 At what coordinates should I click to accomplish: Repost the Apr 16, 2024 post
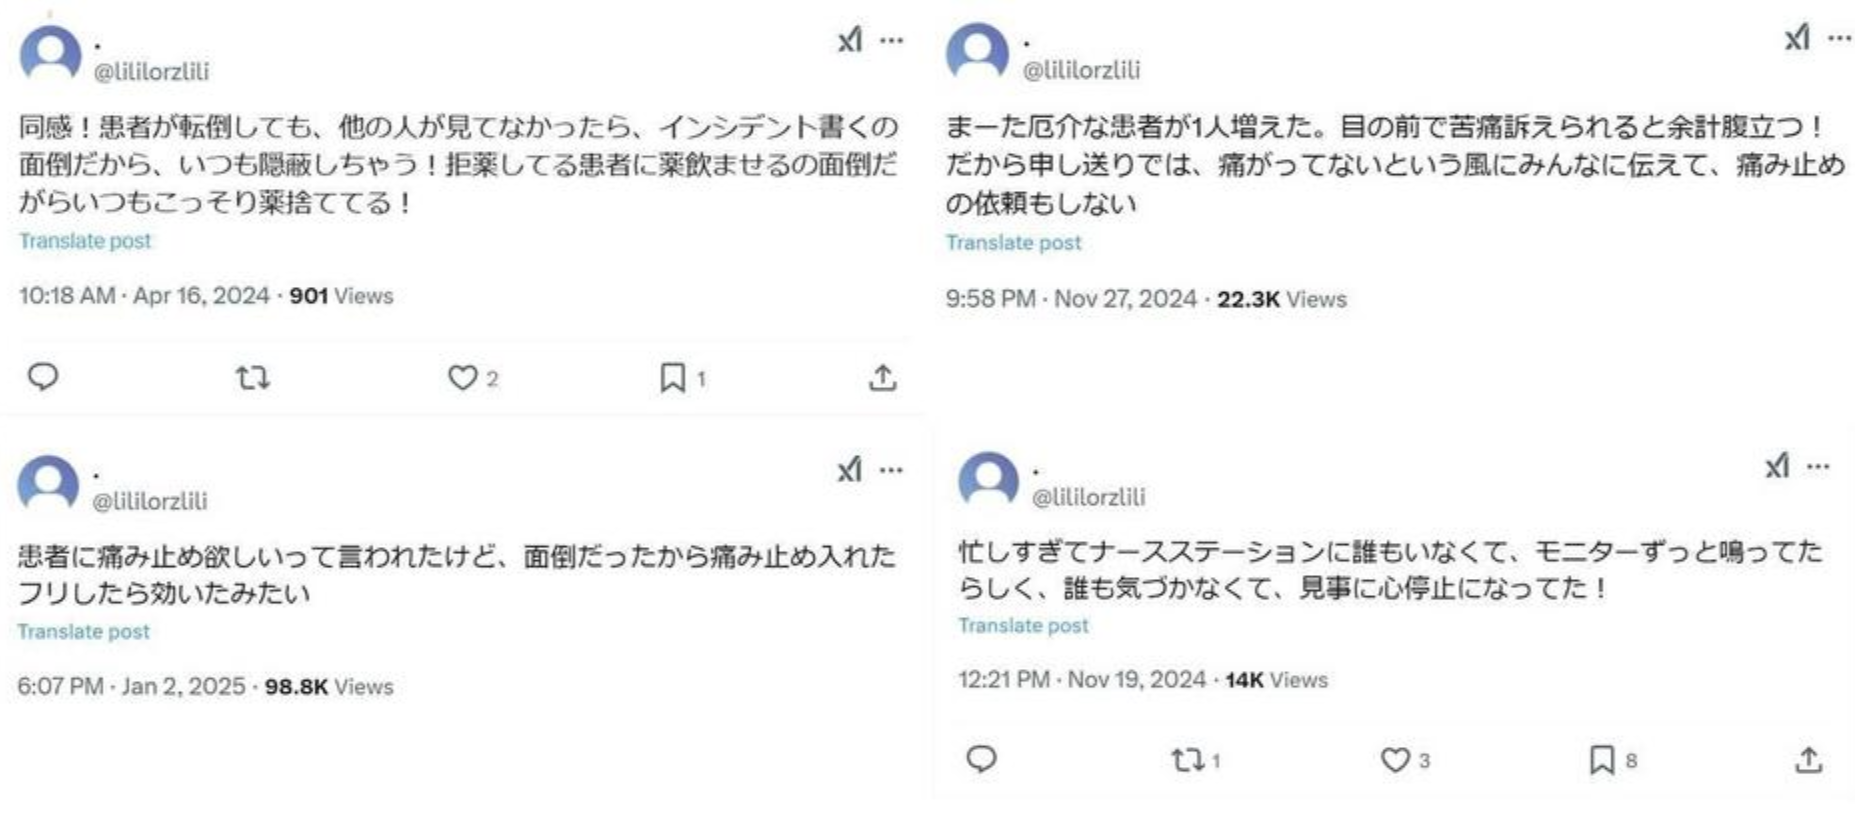point(252,378)
